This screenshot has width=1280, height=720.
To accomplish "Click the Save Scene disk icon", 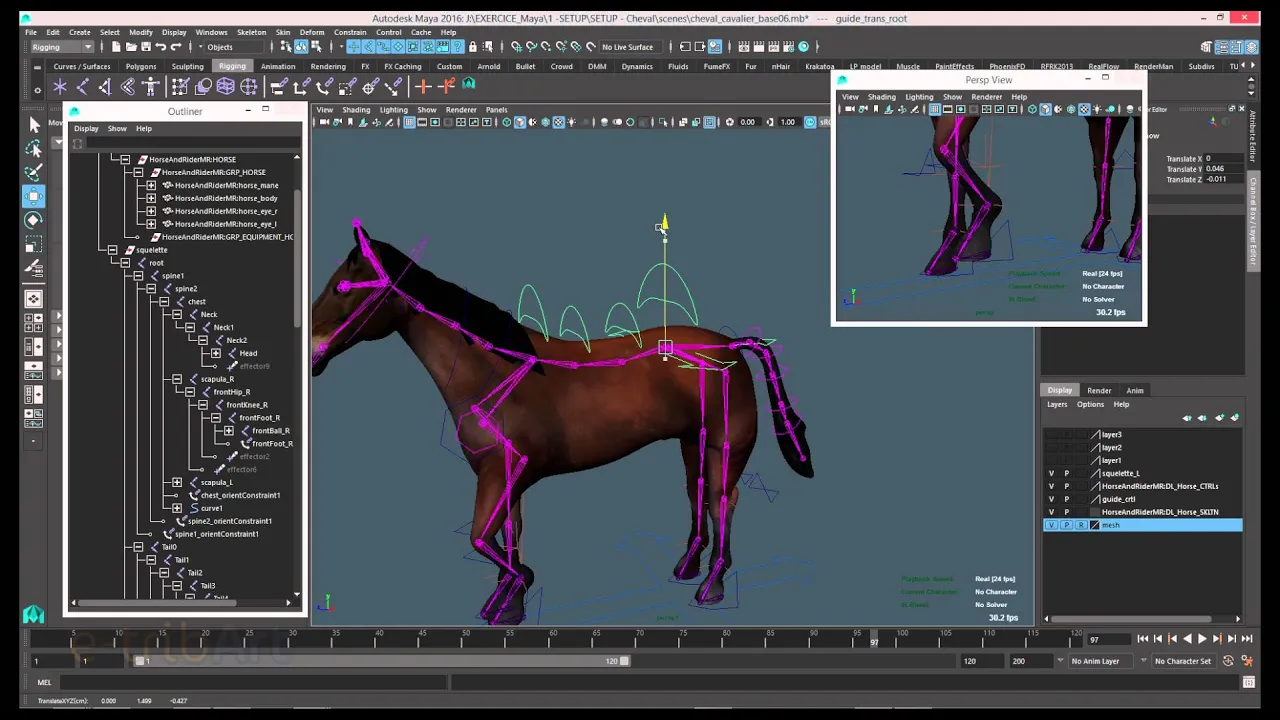I will click(145, 47).
